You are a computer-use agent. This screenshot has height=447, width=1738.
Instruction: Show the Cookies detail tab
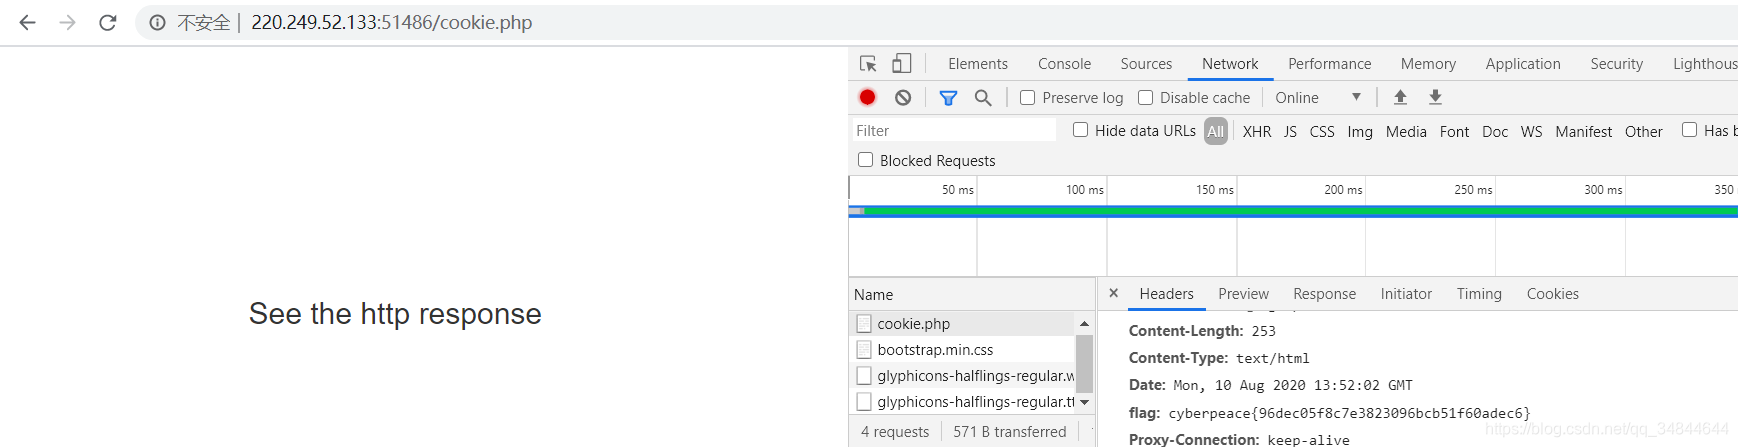coord(1552,293)
